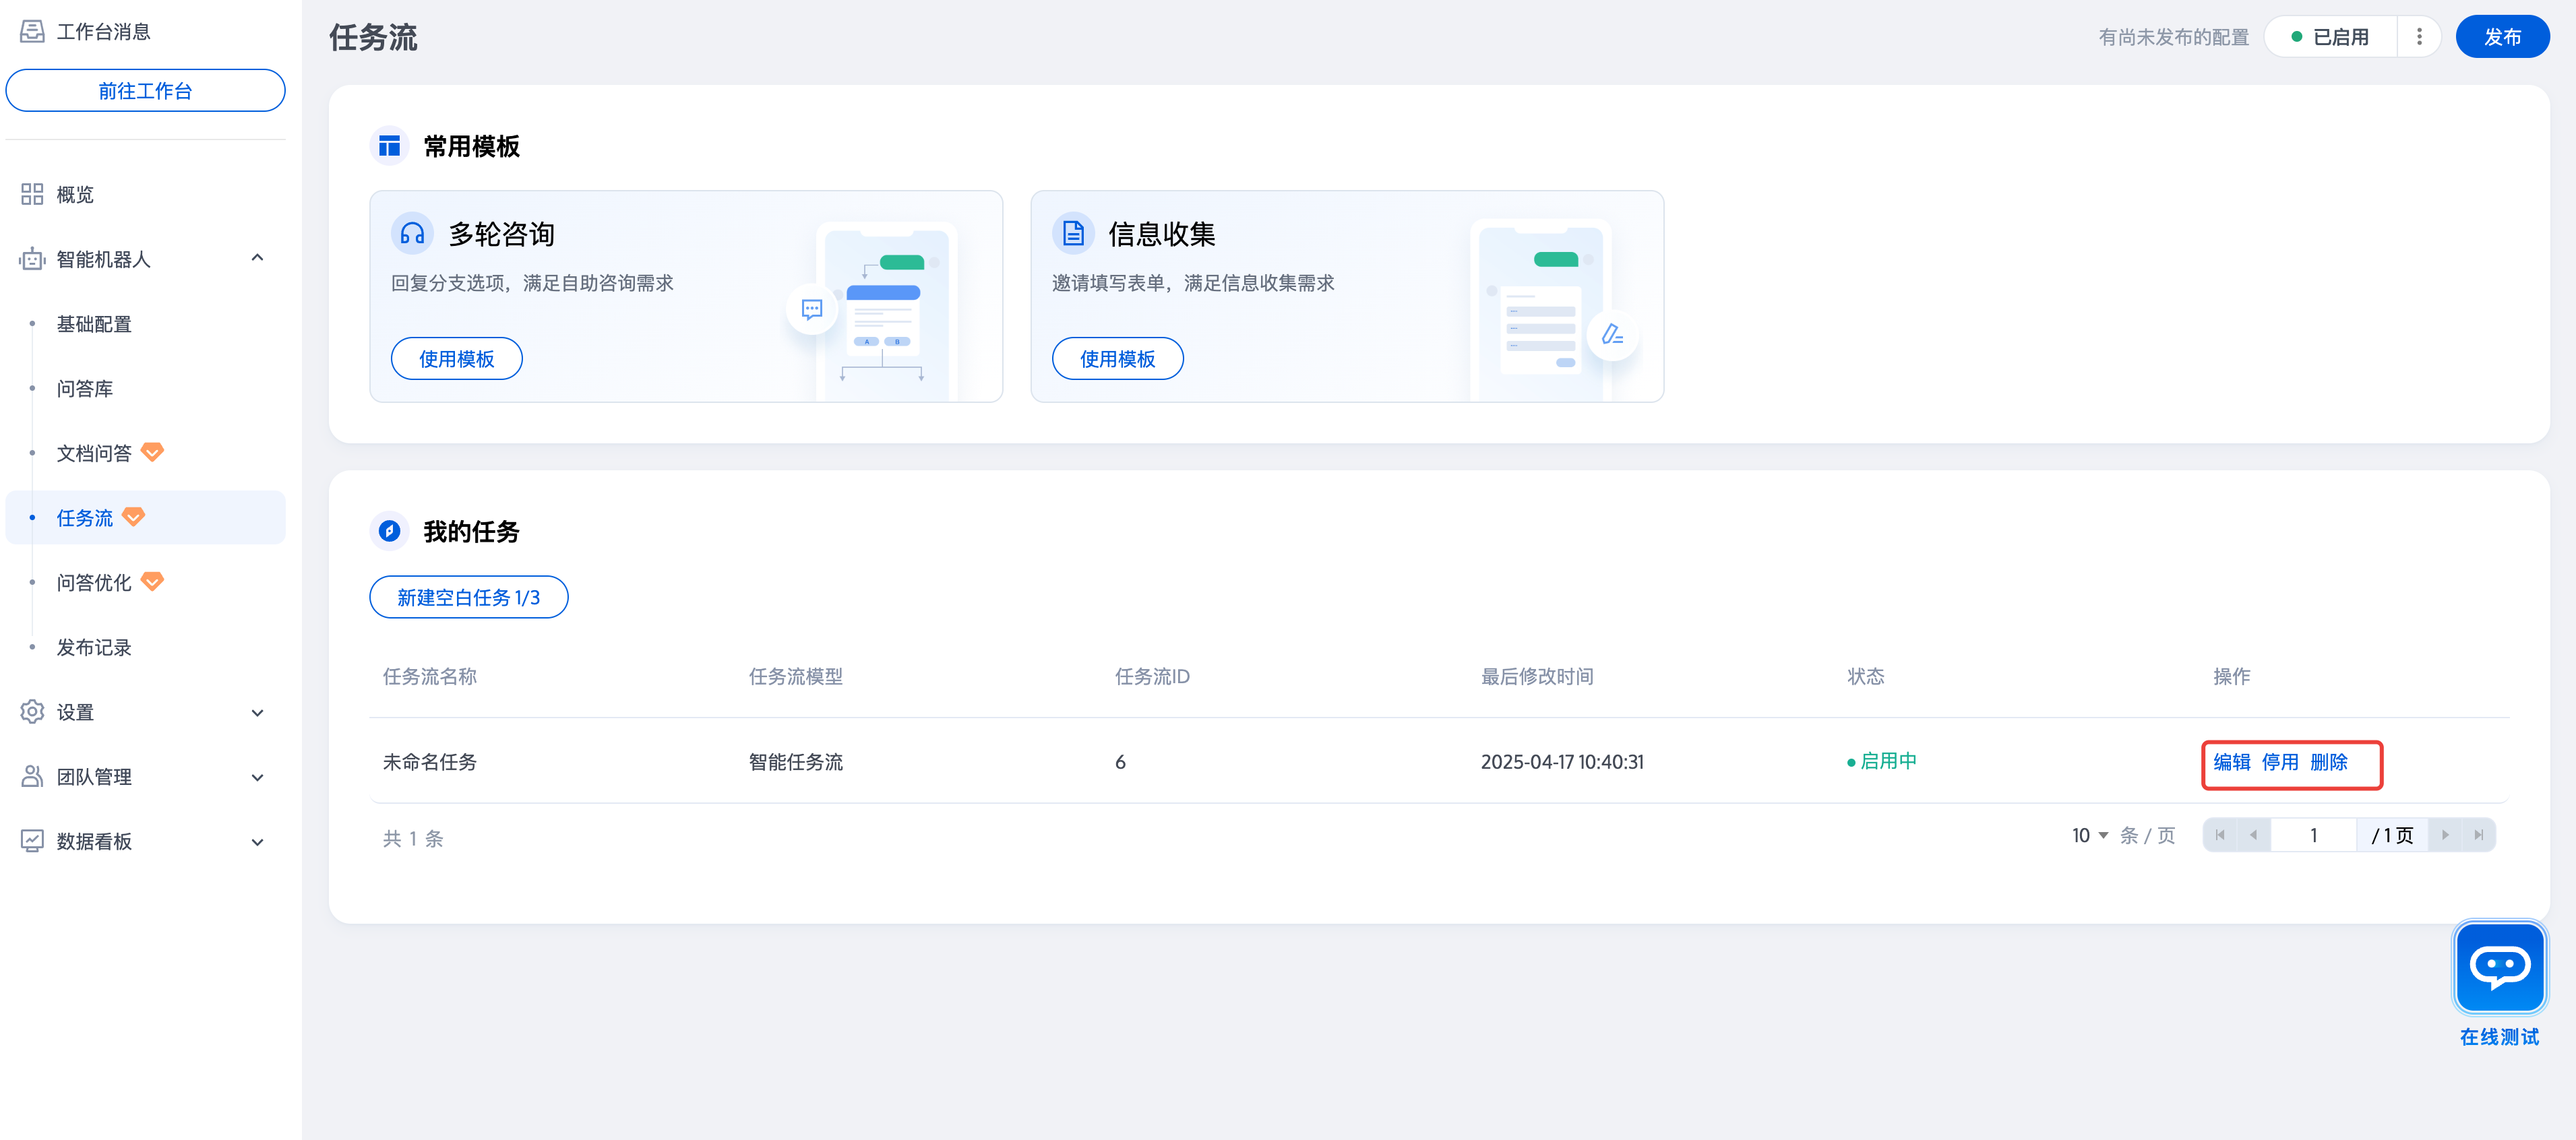Go to the last page arrow
The height and width of the screenshot is (1140, 2576).
click(x=2478, y=835)
